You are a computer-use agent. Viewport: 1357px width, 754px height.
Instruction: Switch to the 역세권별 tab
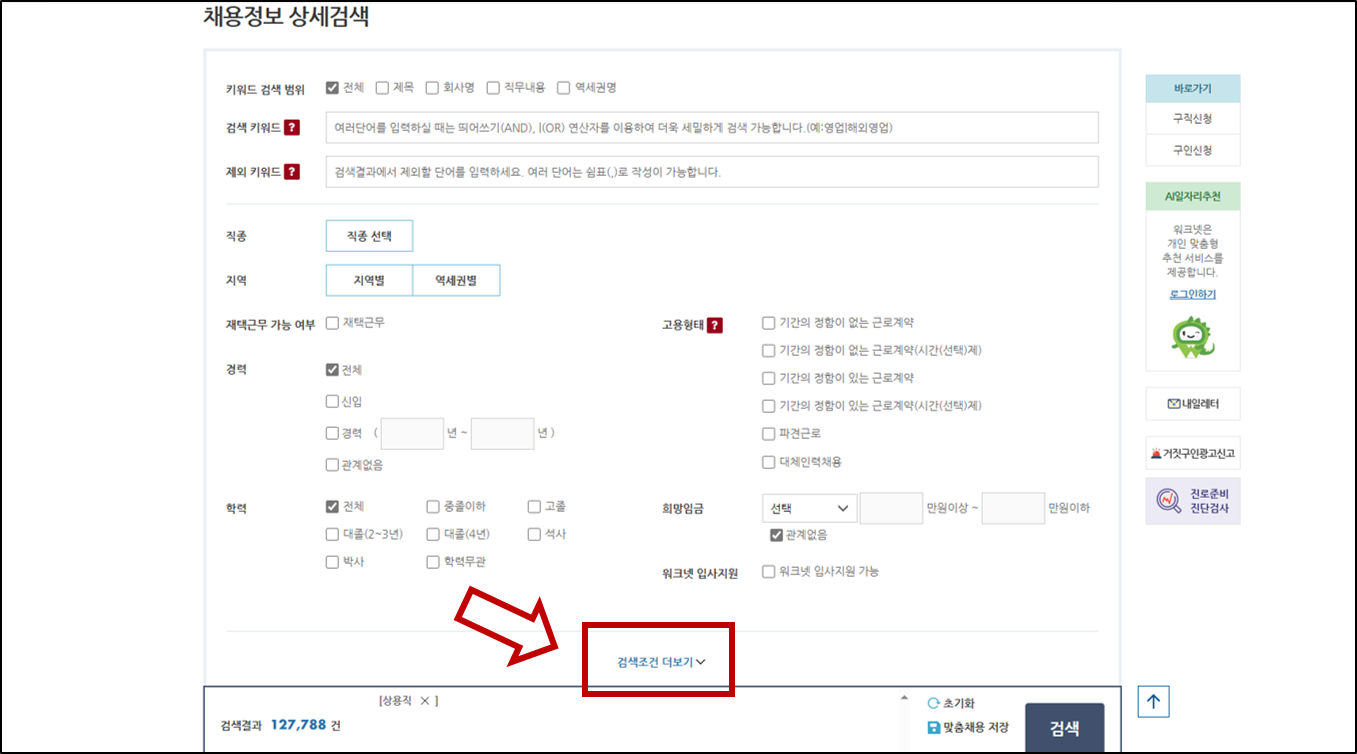pyautogui.click(x=455, y=280)
